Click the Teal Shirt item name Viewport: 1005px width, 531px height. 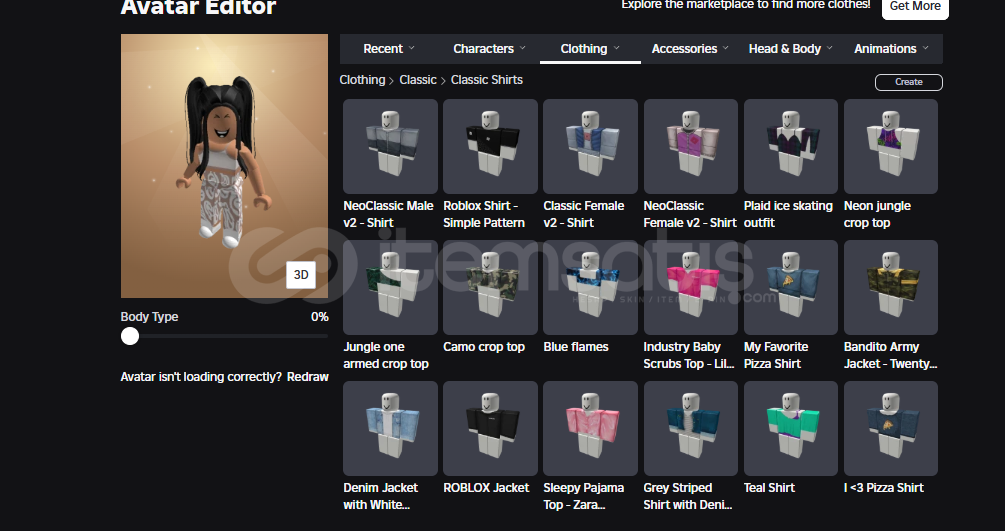point(769,488)
